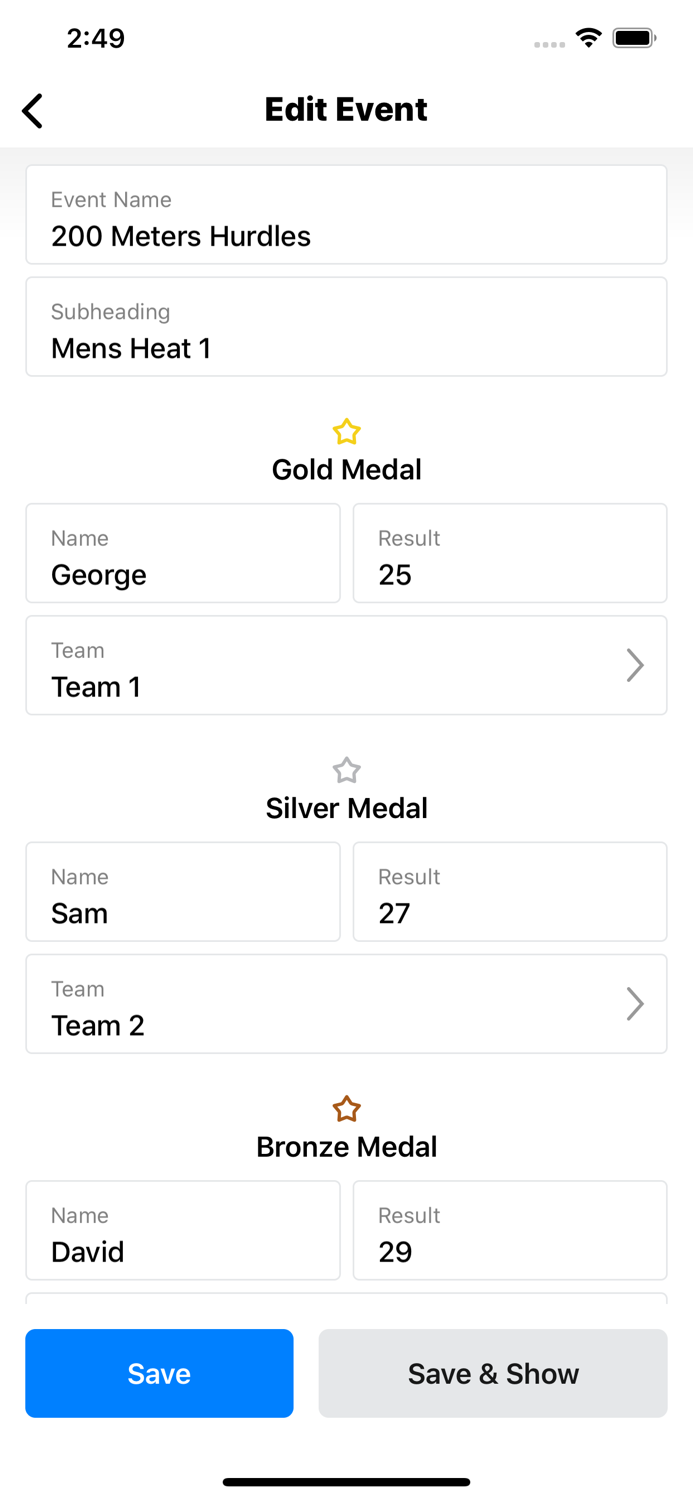Tap the gray star above Silver Medal

346,770
